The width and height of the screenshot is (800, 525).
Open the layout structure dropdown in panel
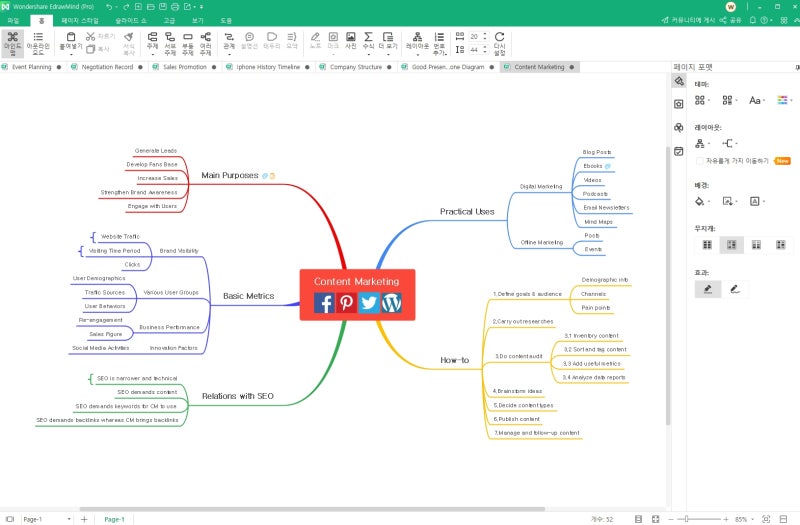[703, 143]
